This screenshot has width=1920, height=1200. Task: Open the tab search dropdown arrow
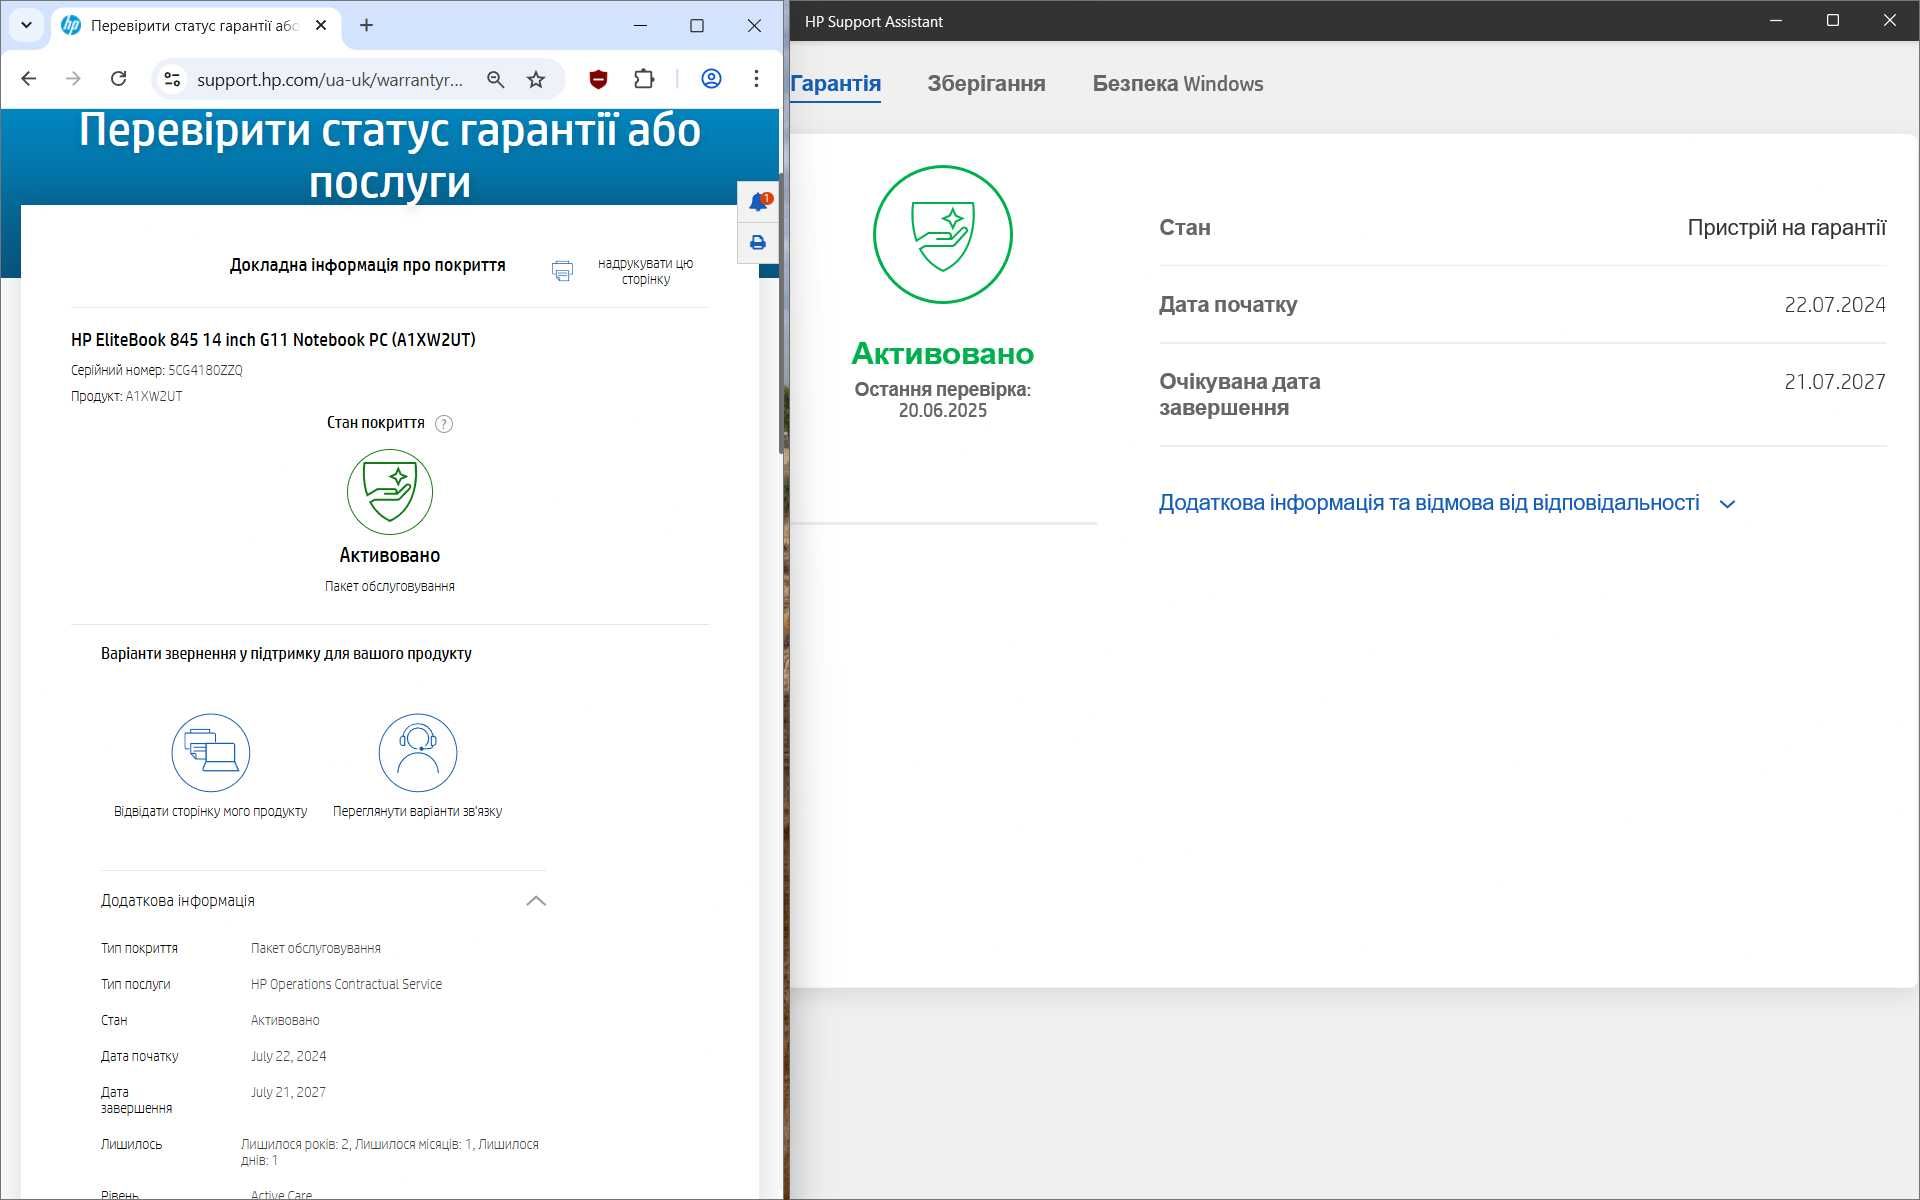(x=27, y=26)
